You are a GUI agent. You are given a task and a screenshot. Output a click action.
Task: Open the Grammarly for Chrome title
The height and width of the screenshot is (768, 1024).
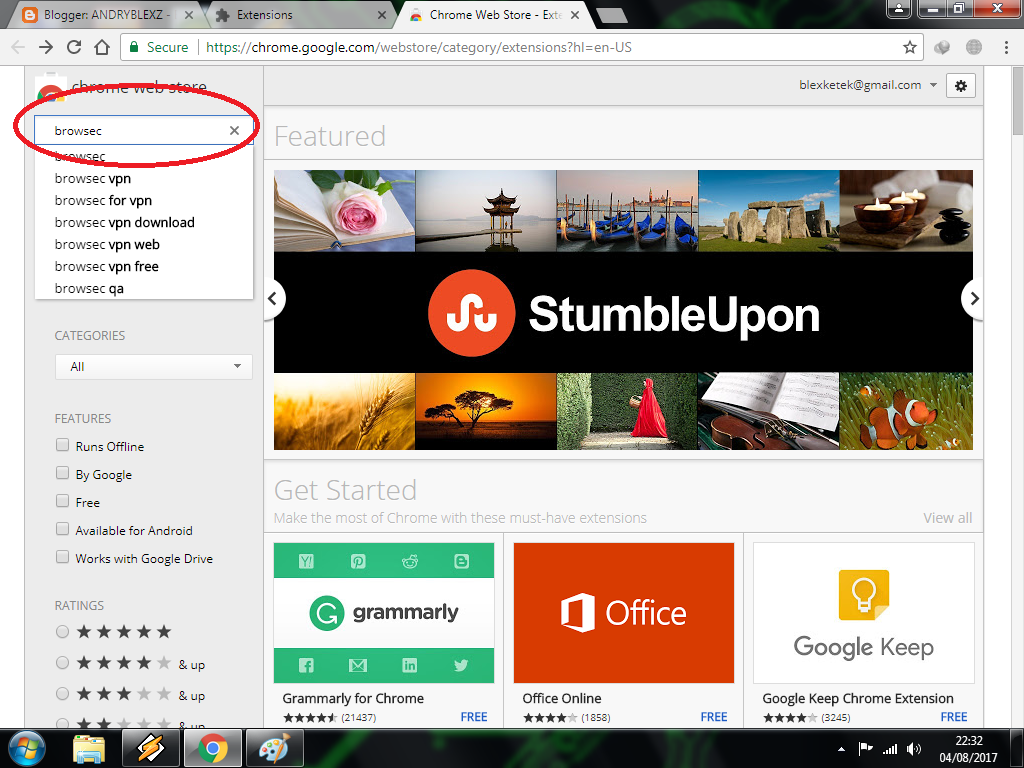point(353,698)
